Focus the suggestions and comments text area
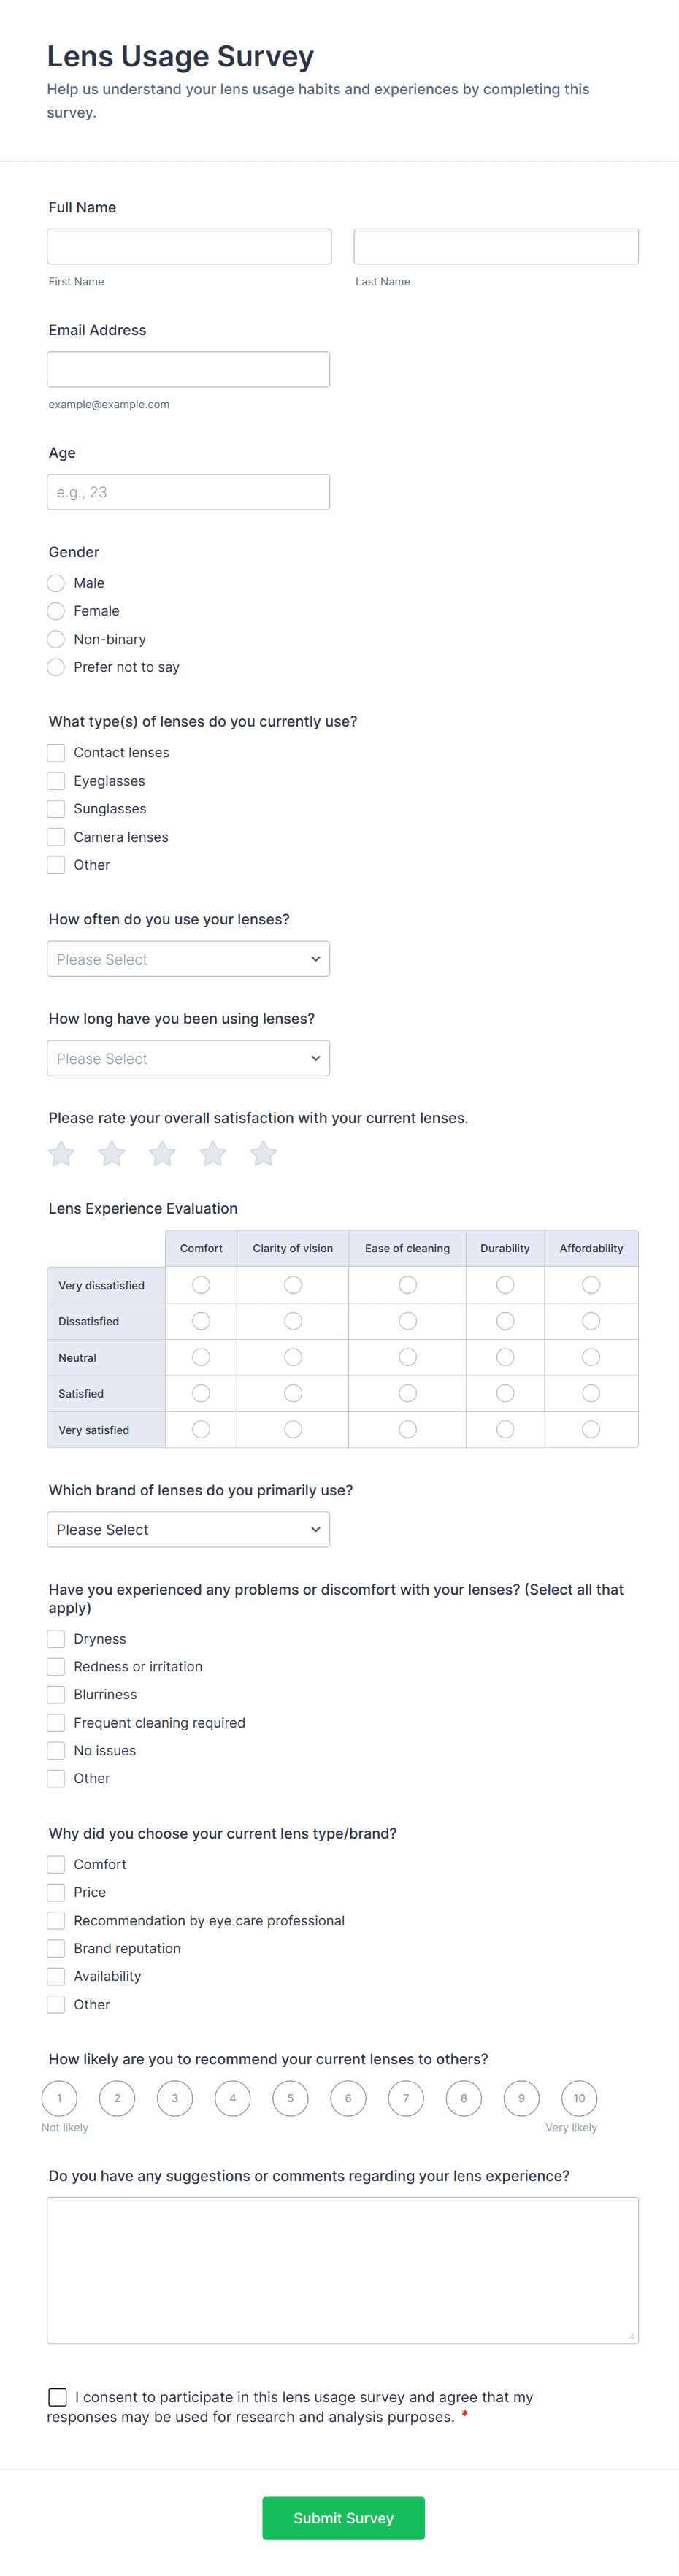The image size is (679, 2576). click(x=342, y=2269)
